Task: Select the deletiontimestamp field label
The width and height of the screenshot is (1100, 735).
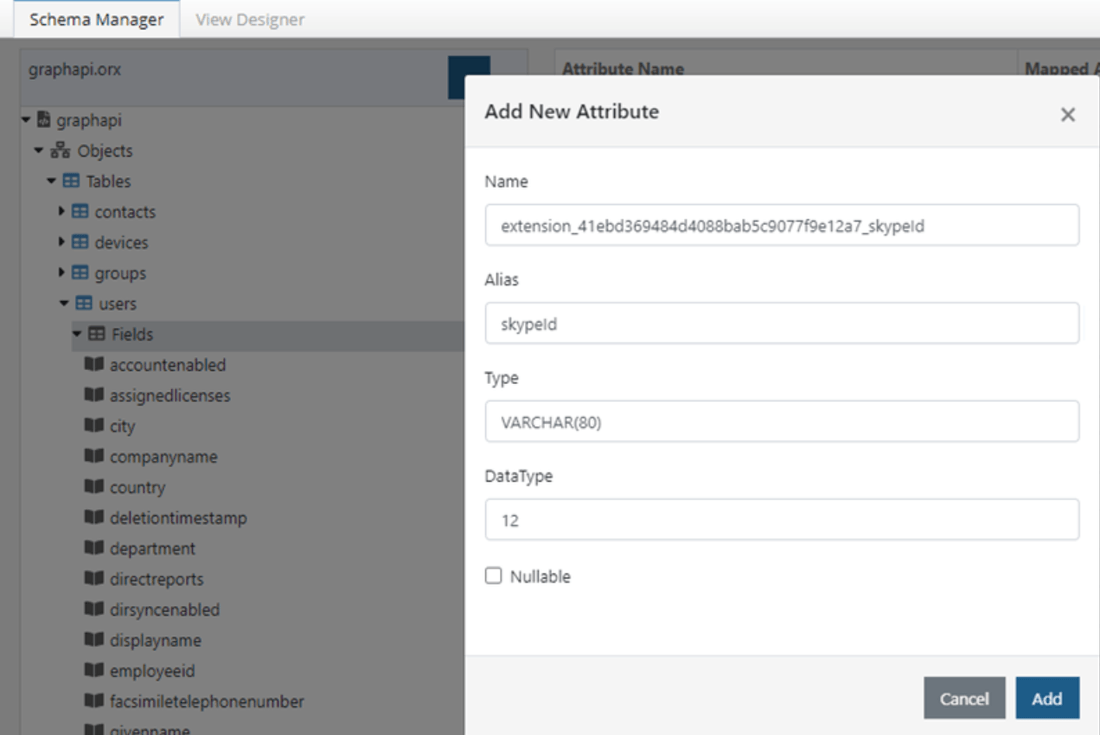Action: tap(178, 518)
